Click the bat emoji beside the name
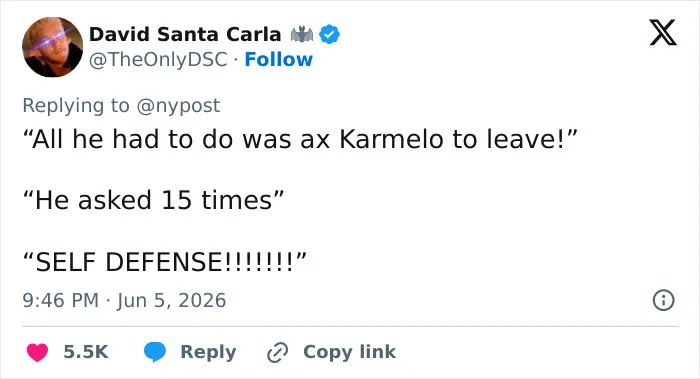The image size is (700, 379). point(302,34)
